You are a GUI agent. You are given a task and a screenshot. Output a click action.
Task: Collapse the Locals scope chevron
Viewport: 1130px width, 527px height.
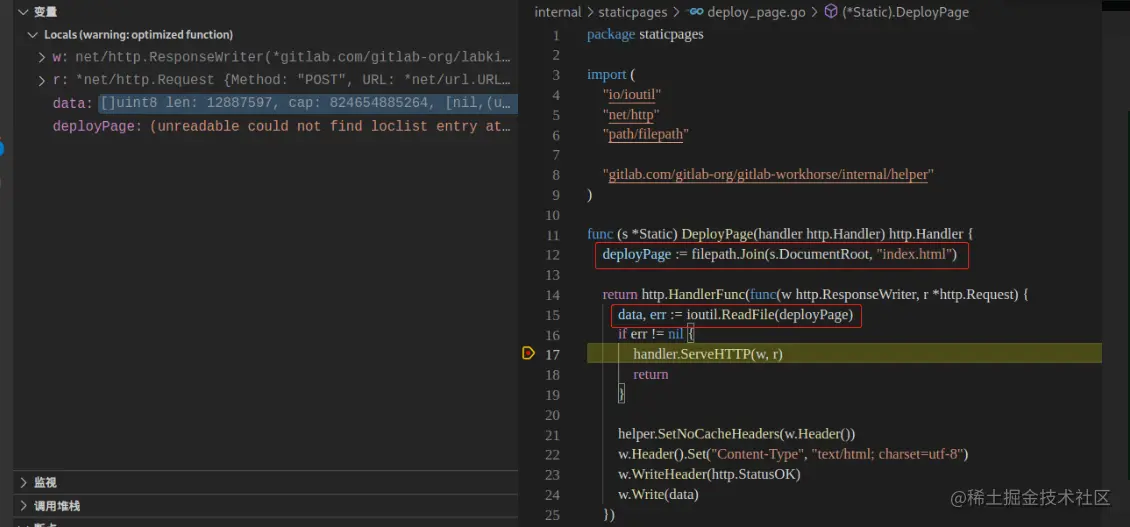point(32,35)
